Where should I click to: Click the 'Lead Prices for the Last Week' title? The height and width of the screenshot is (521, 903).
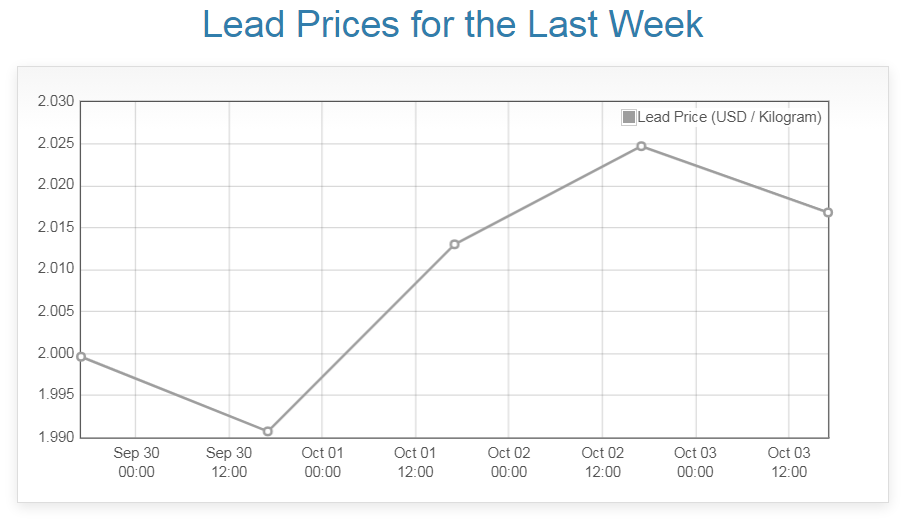point(452,25)
